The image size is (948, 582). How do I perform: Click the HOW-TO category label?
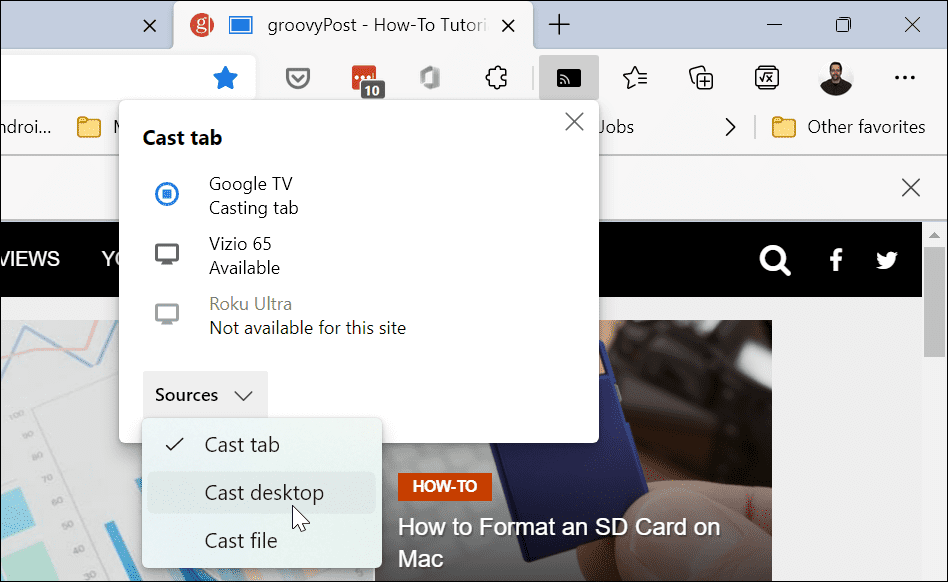click(x=444, y=487)
